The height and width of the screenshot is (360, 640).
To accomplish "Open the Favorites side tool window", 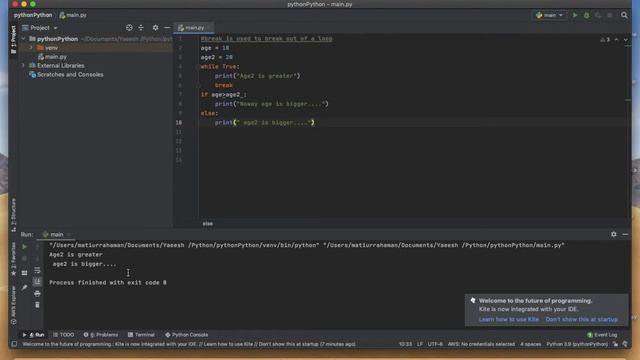I will [13, 258].
